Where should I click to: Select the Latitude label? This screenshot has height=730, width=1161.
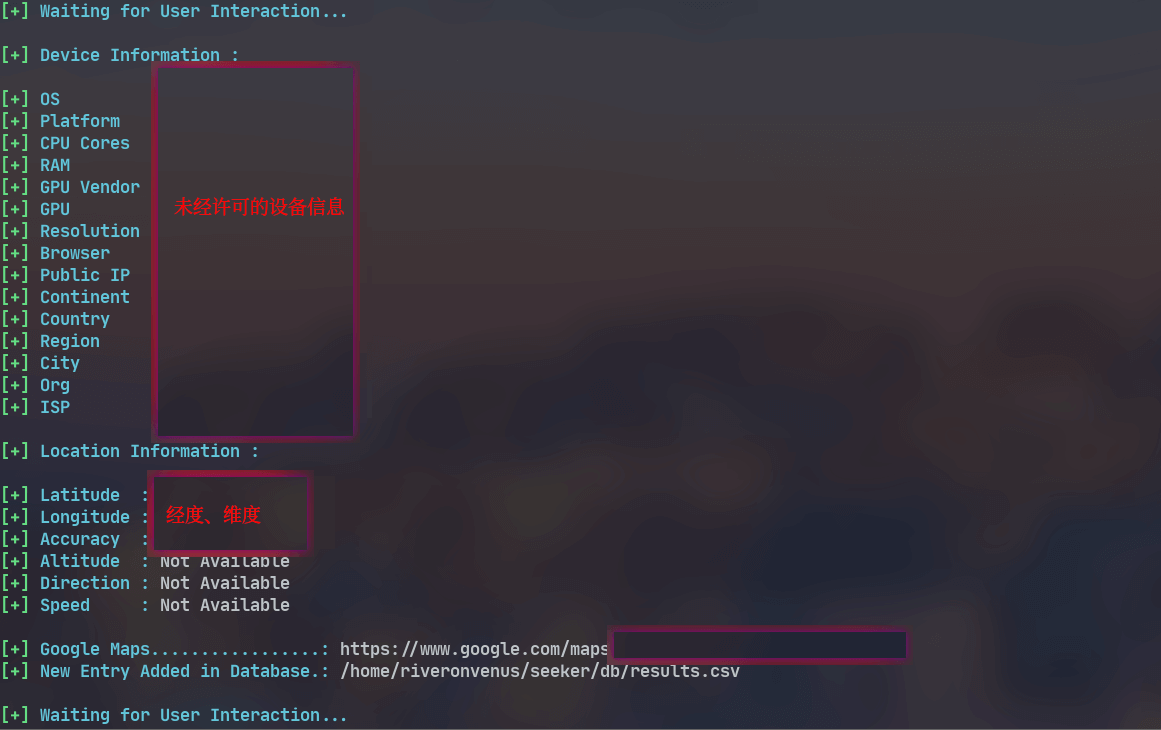point(79,495)
